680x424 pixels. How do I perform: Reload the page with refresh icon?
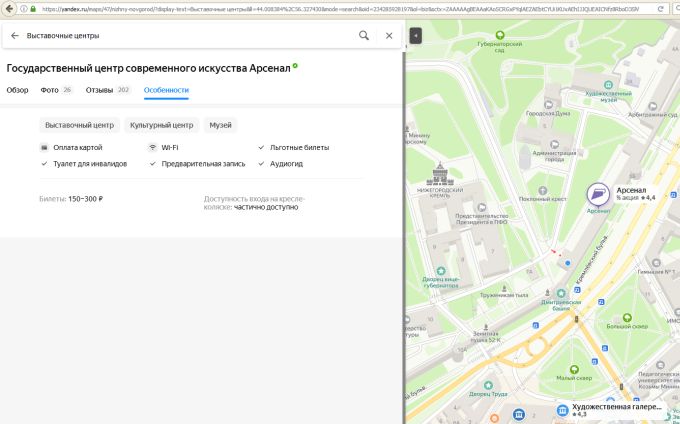(660, 9)
